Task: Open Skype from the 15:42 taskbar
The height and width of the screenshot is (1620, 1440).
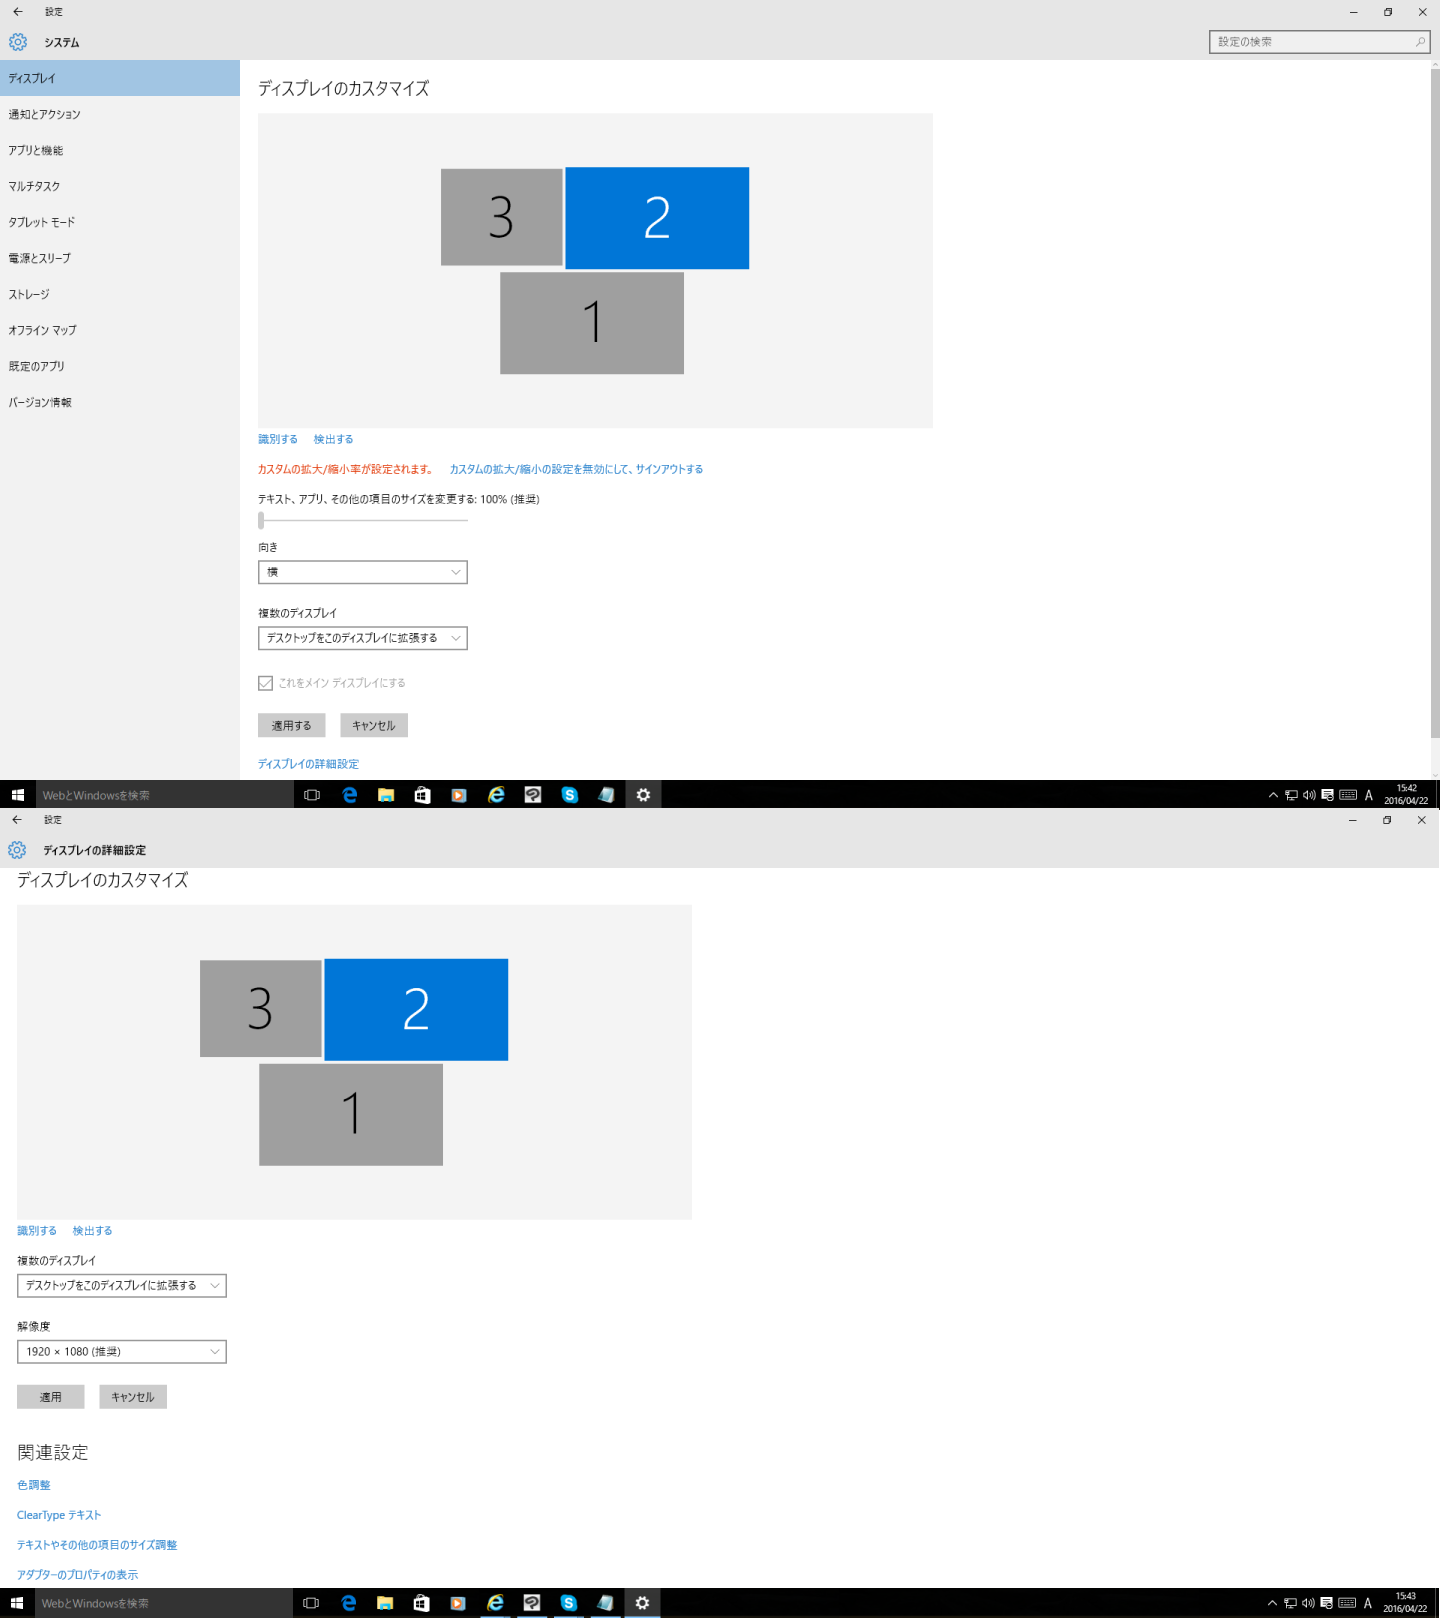Action: [570, 795]
